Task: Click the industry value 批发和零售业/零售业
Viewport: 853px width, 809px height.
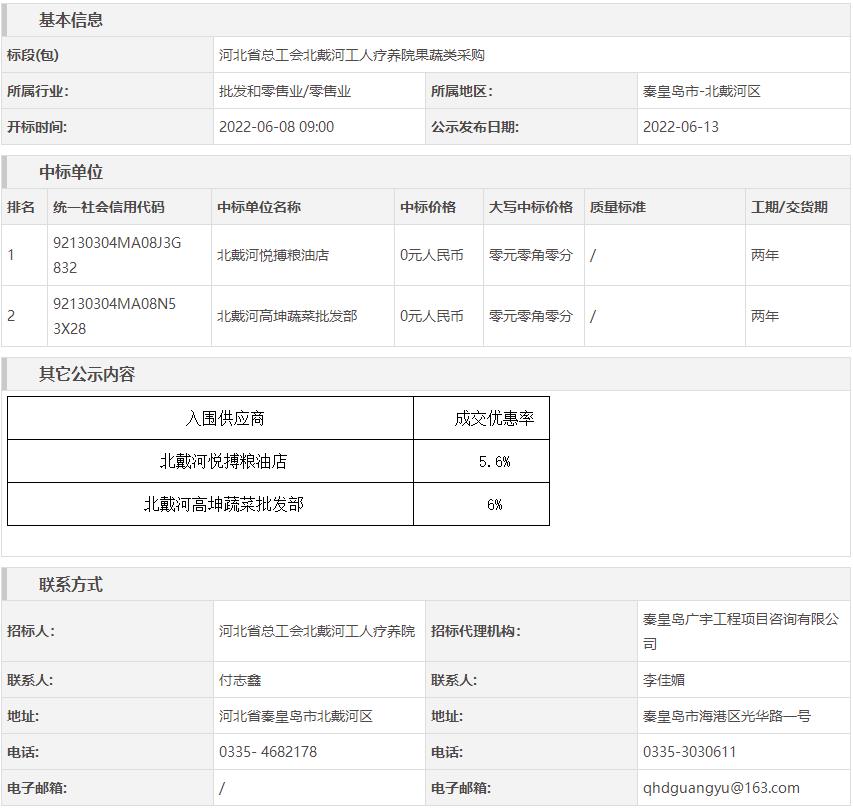Action: 285,91
